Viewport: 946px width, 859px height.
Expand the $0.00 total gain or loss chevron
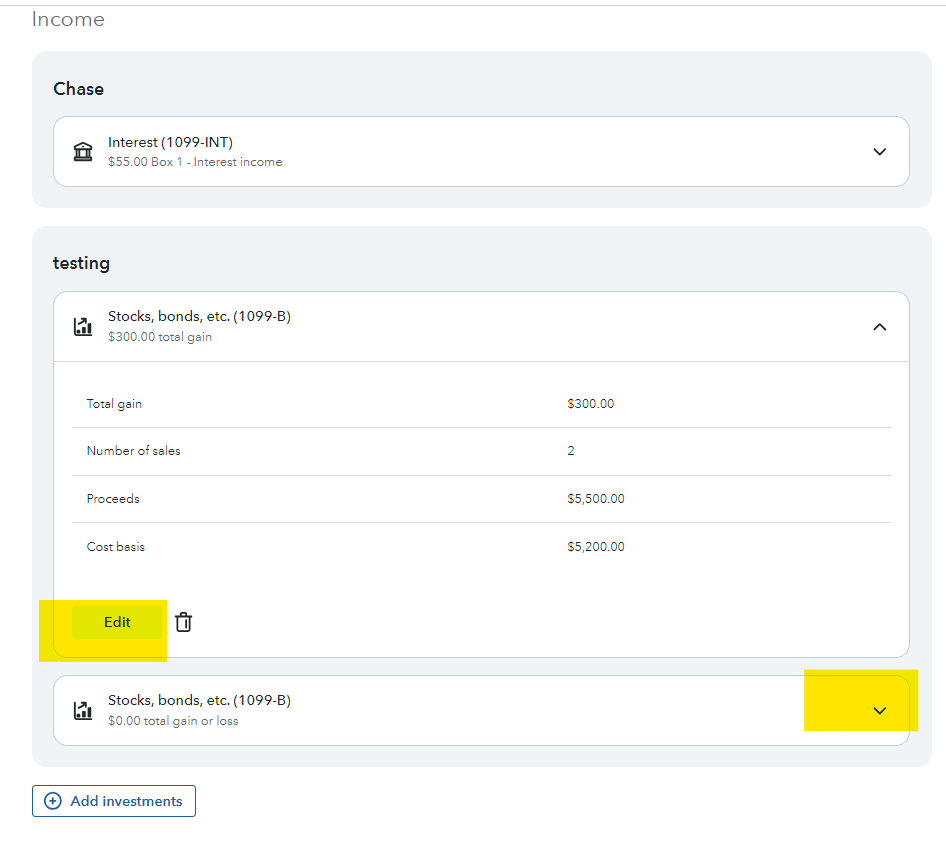click(x=879, y=711)
